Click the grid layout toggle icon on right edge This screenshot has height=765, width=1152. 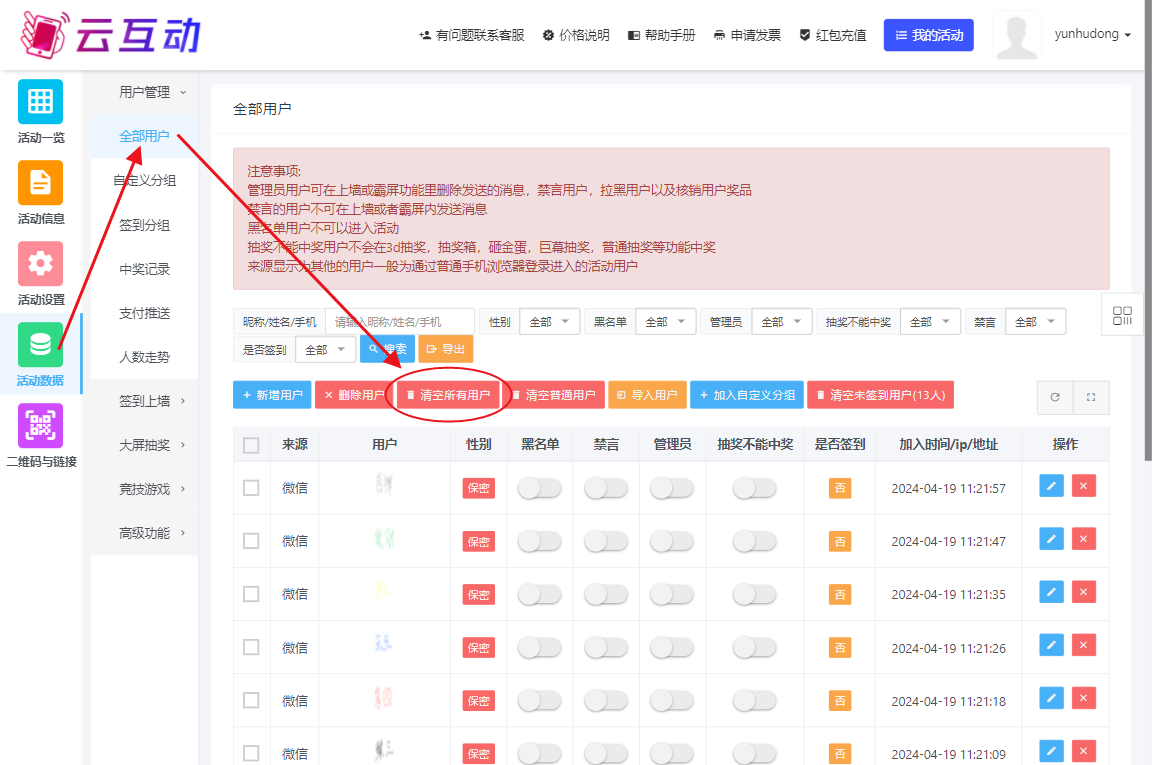1122,315
